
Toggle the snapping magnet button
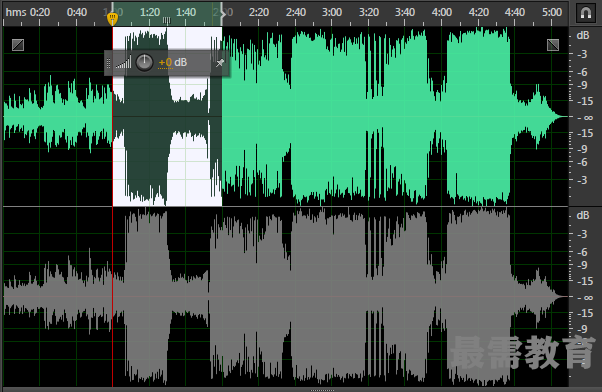click(585, 13)
